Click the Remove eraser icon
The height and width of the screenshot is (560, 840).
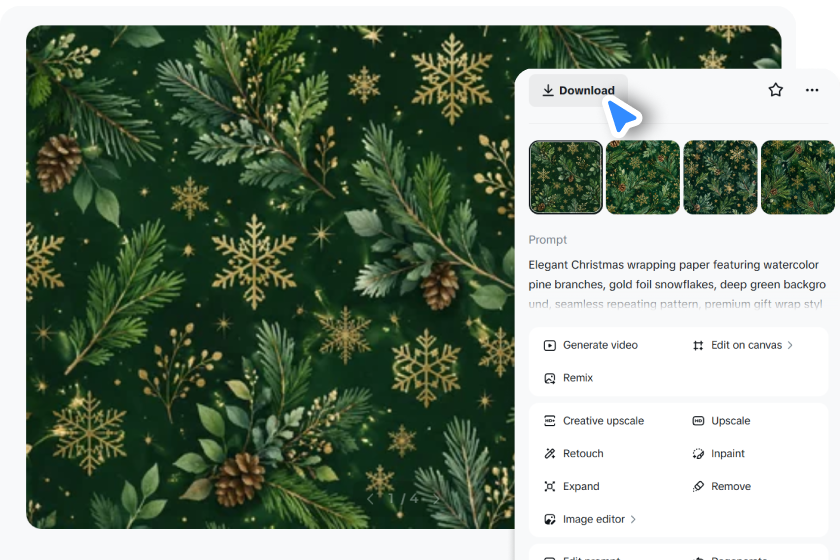tap(698, 486)
